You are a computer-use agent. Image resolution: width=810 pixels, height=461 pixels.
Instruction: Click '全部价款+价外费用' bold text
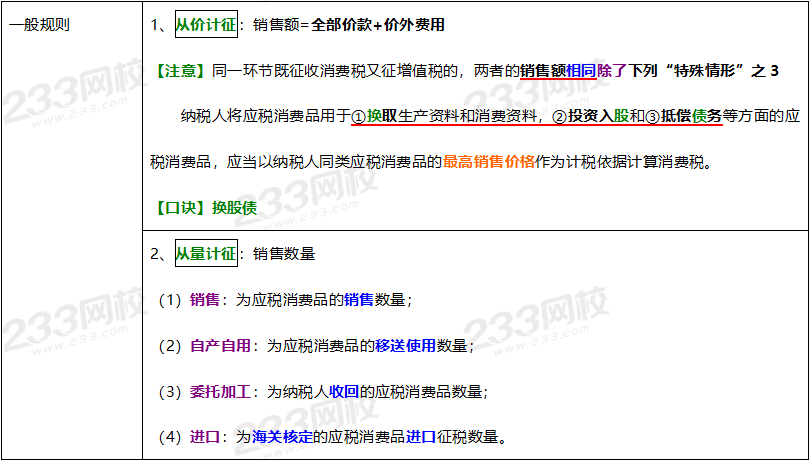coord(378,25)
